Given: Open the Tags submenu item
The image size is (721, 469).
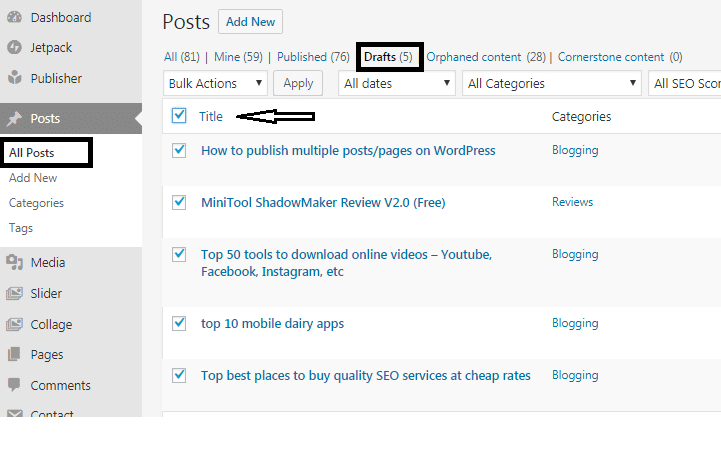Looking at the screenshot, I should click(x=21, y=228).
